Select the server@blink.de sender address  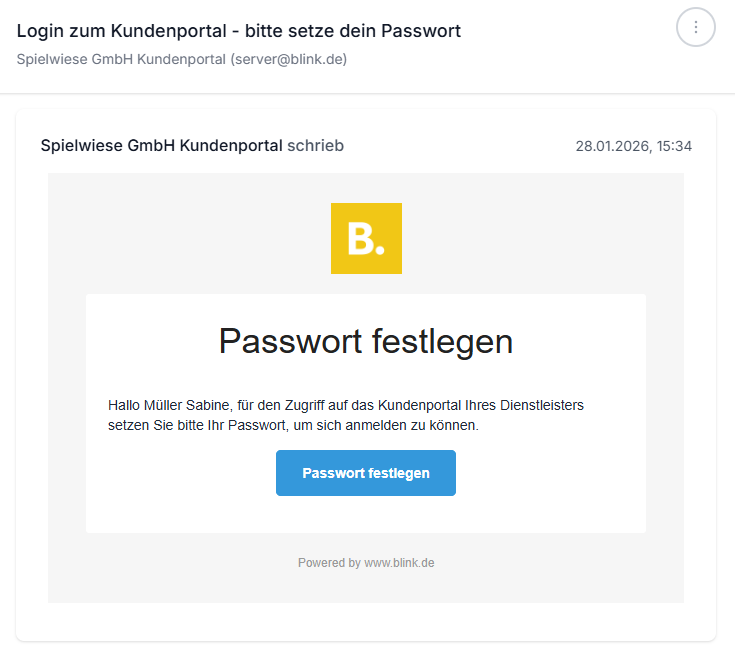[289, 59]
